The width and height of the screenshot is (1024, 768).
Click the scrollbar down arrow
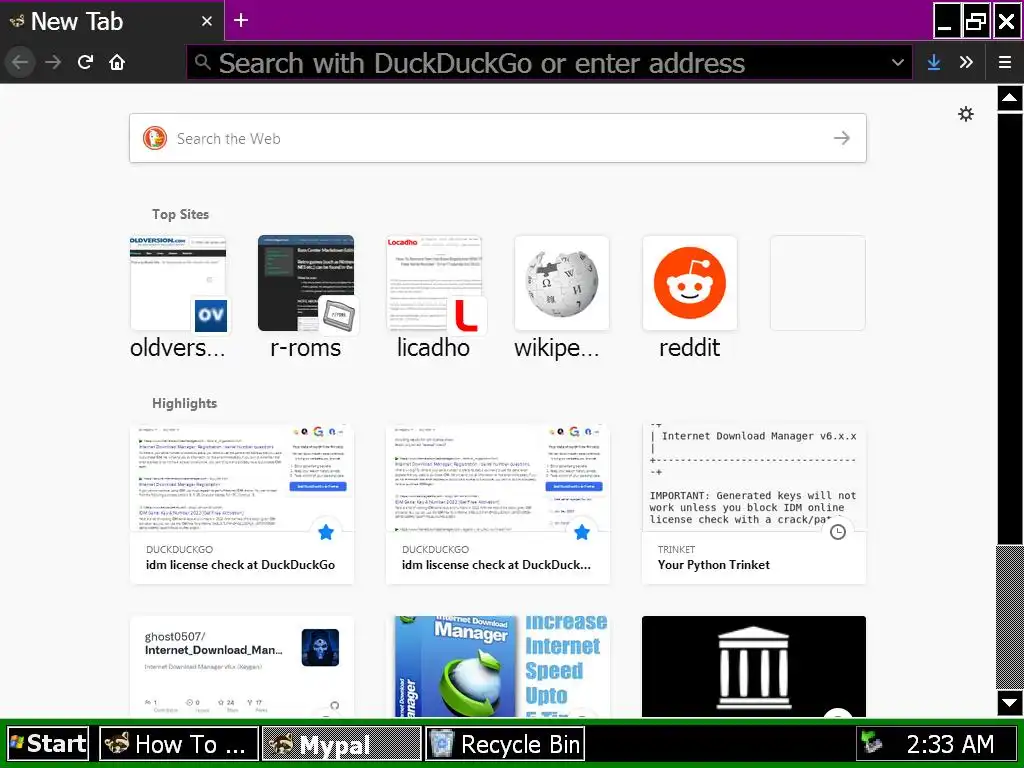coord(1010,703)
